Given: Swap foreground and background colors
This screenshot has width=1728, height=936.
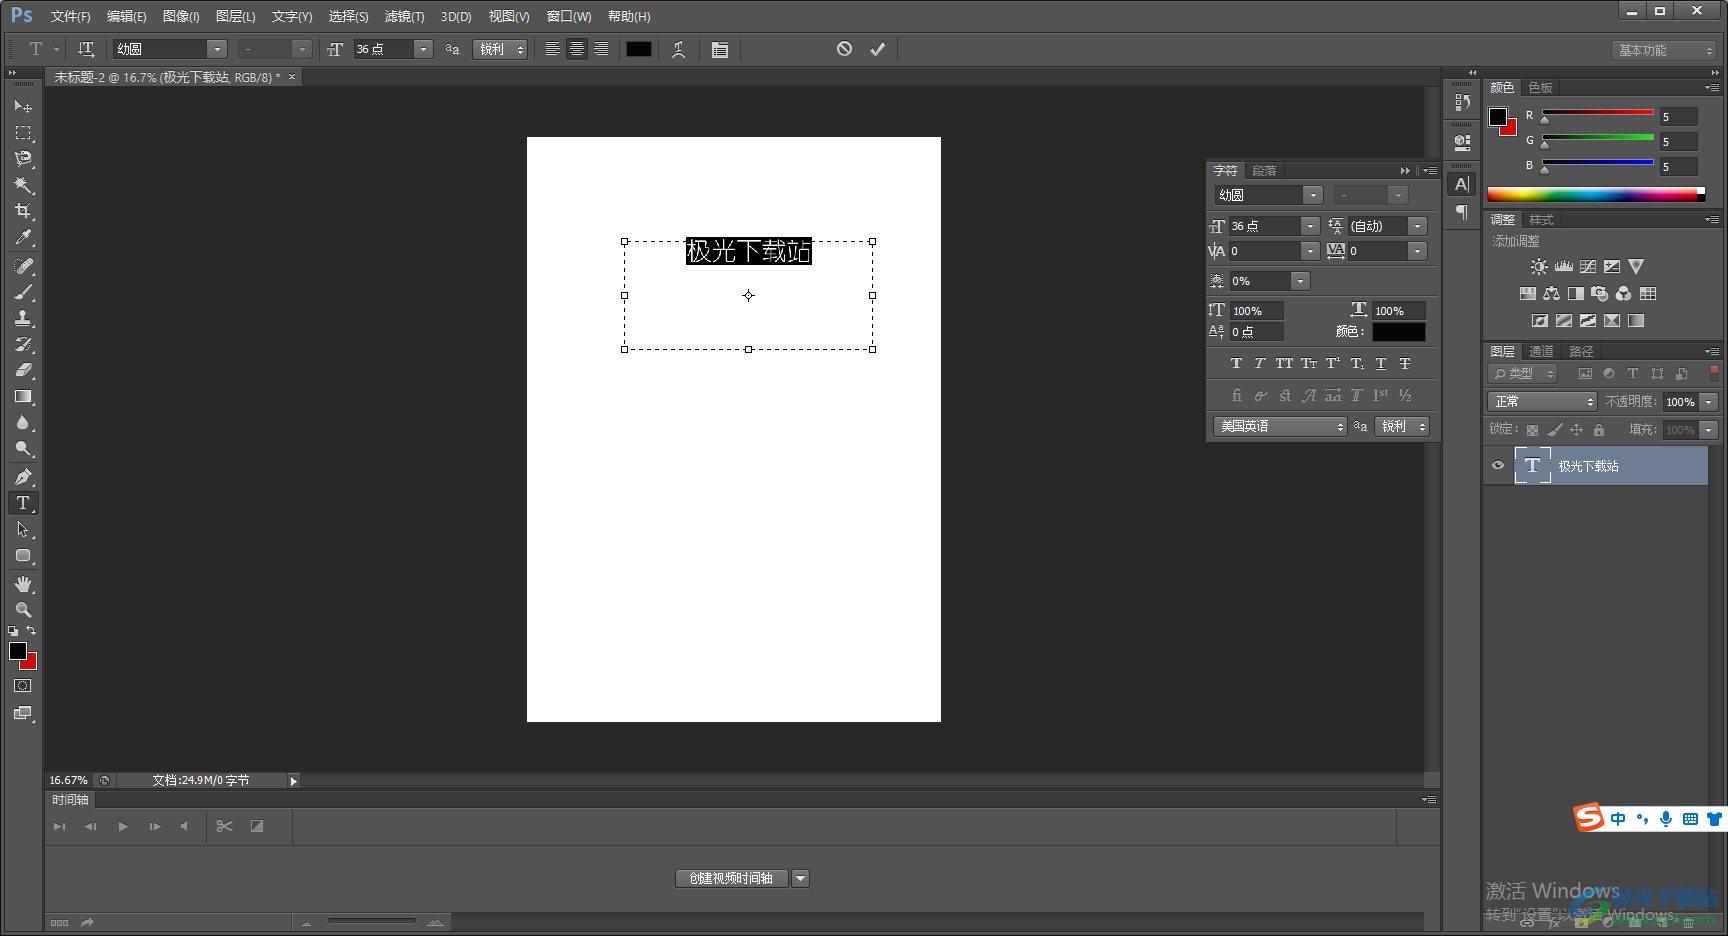Looking at the screenshot, I should point(31,630).
